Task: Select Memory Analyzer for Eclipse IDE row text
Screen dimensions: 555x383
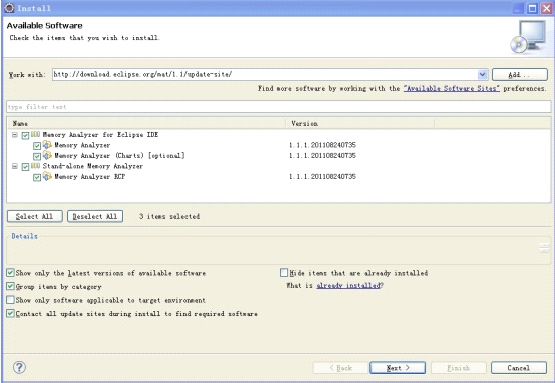Action: click(101, 135)
